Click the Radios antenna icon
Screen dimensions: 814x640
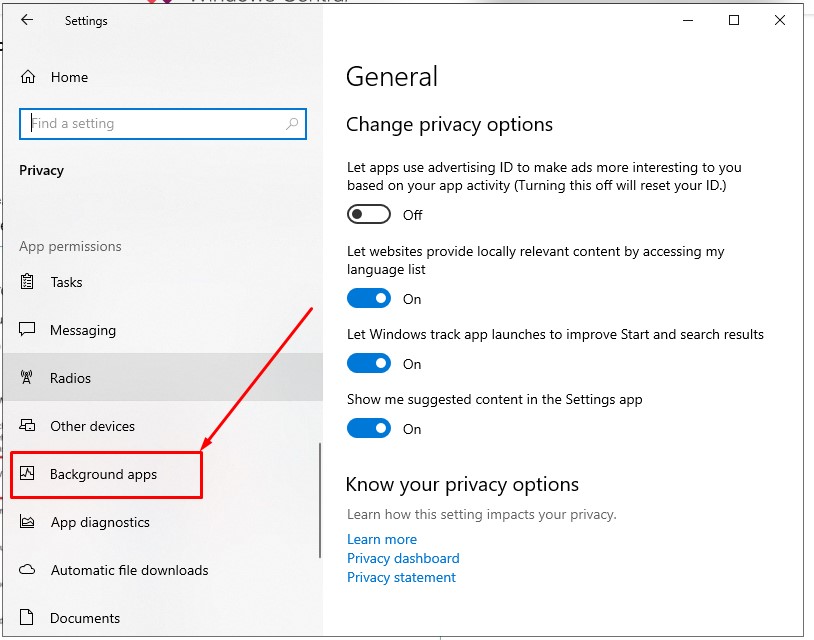tap(26, 377)
